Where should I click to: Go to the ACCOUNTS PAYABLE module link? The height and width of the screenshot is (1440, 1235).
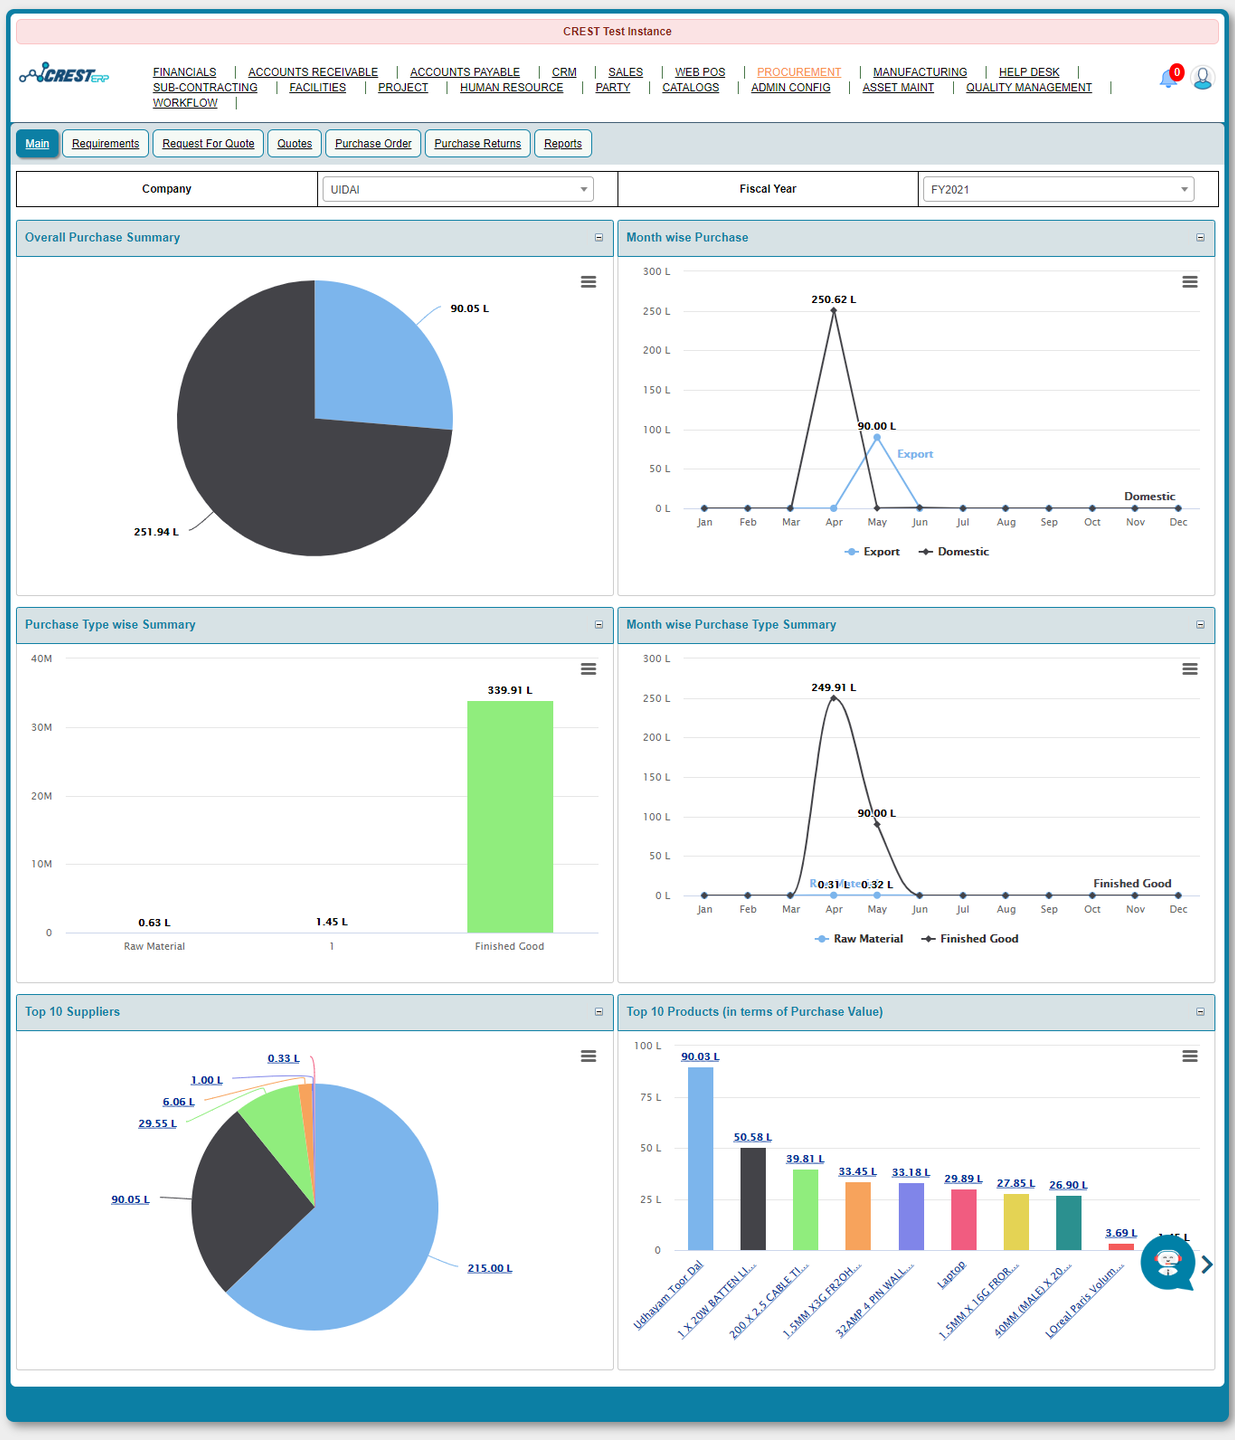click(x=464, y=72)
